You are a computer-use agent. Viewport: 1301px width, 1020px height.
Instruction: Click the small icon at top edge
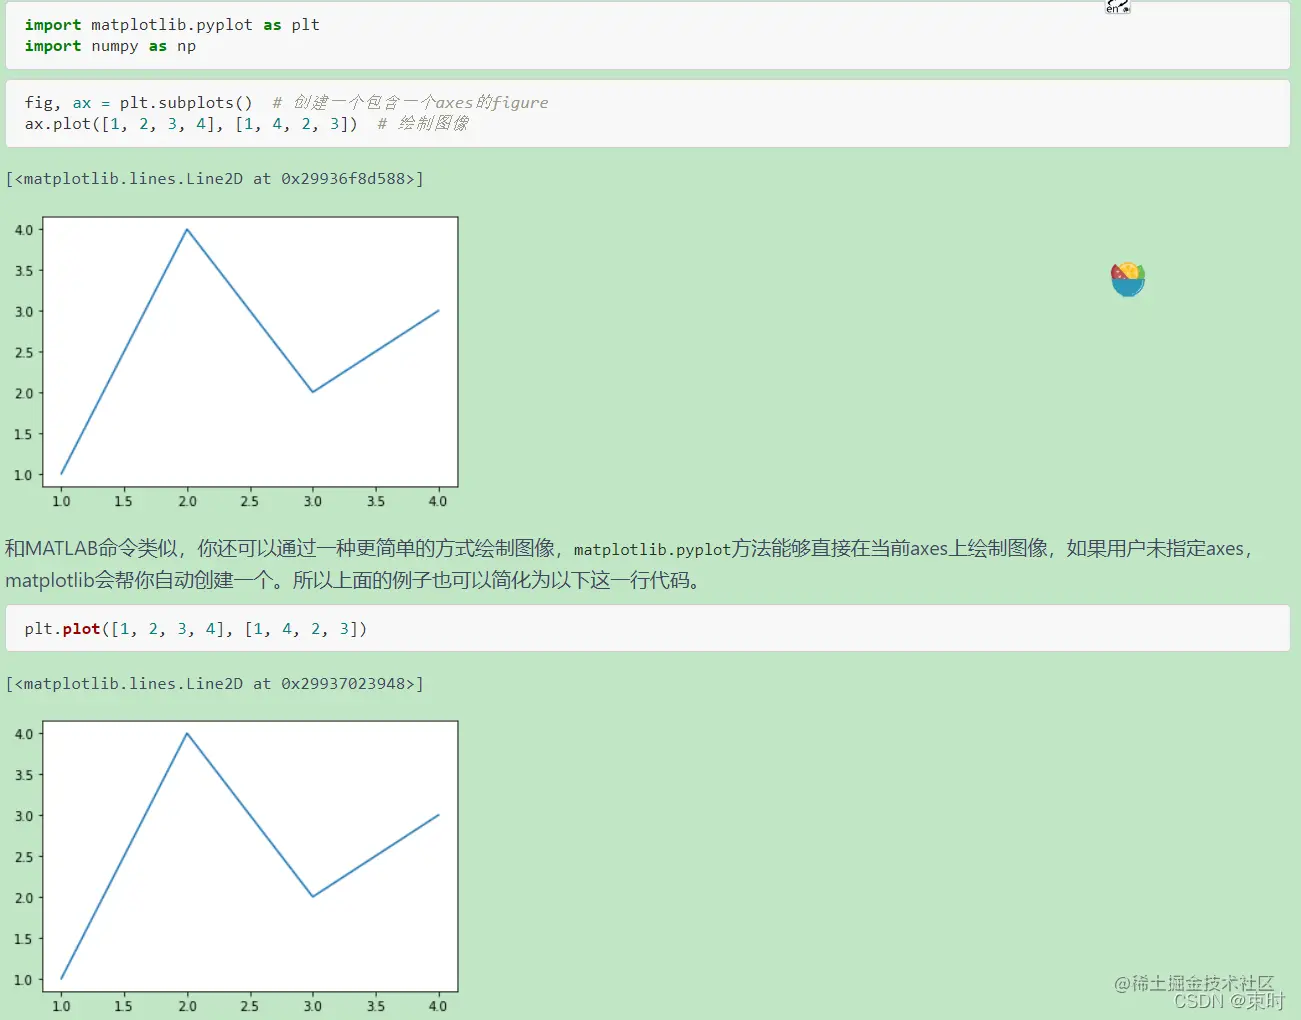point(1117,6)
